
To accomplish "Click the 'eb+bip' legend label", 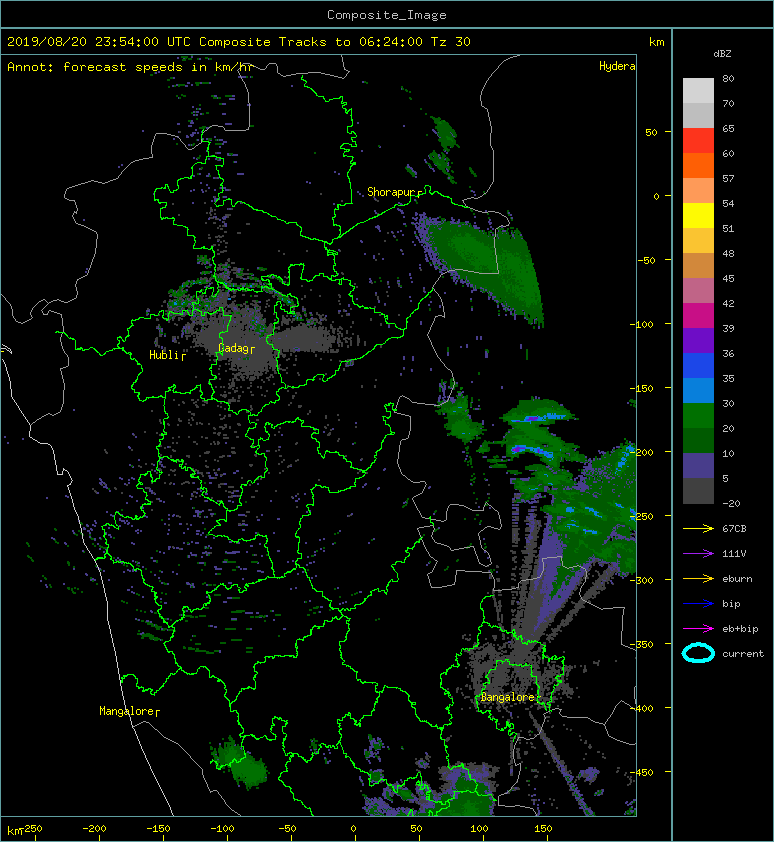I will coord(740,629).
